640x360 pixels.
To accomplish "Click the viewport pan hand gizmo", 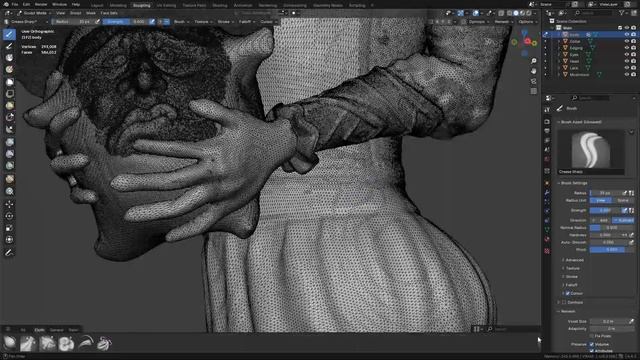I will (534, 71).
